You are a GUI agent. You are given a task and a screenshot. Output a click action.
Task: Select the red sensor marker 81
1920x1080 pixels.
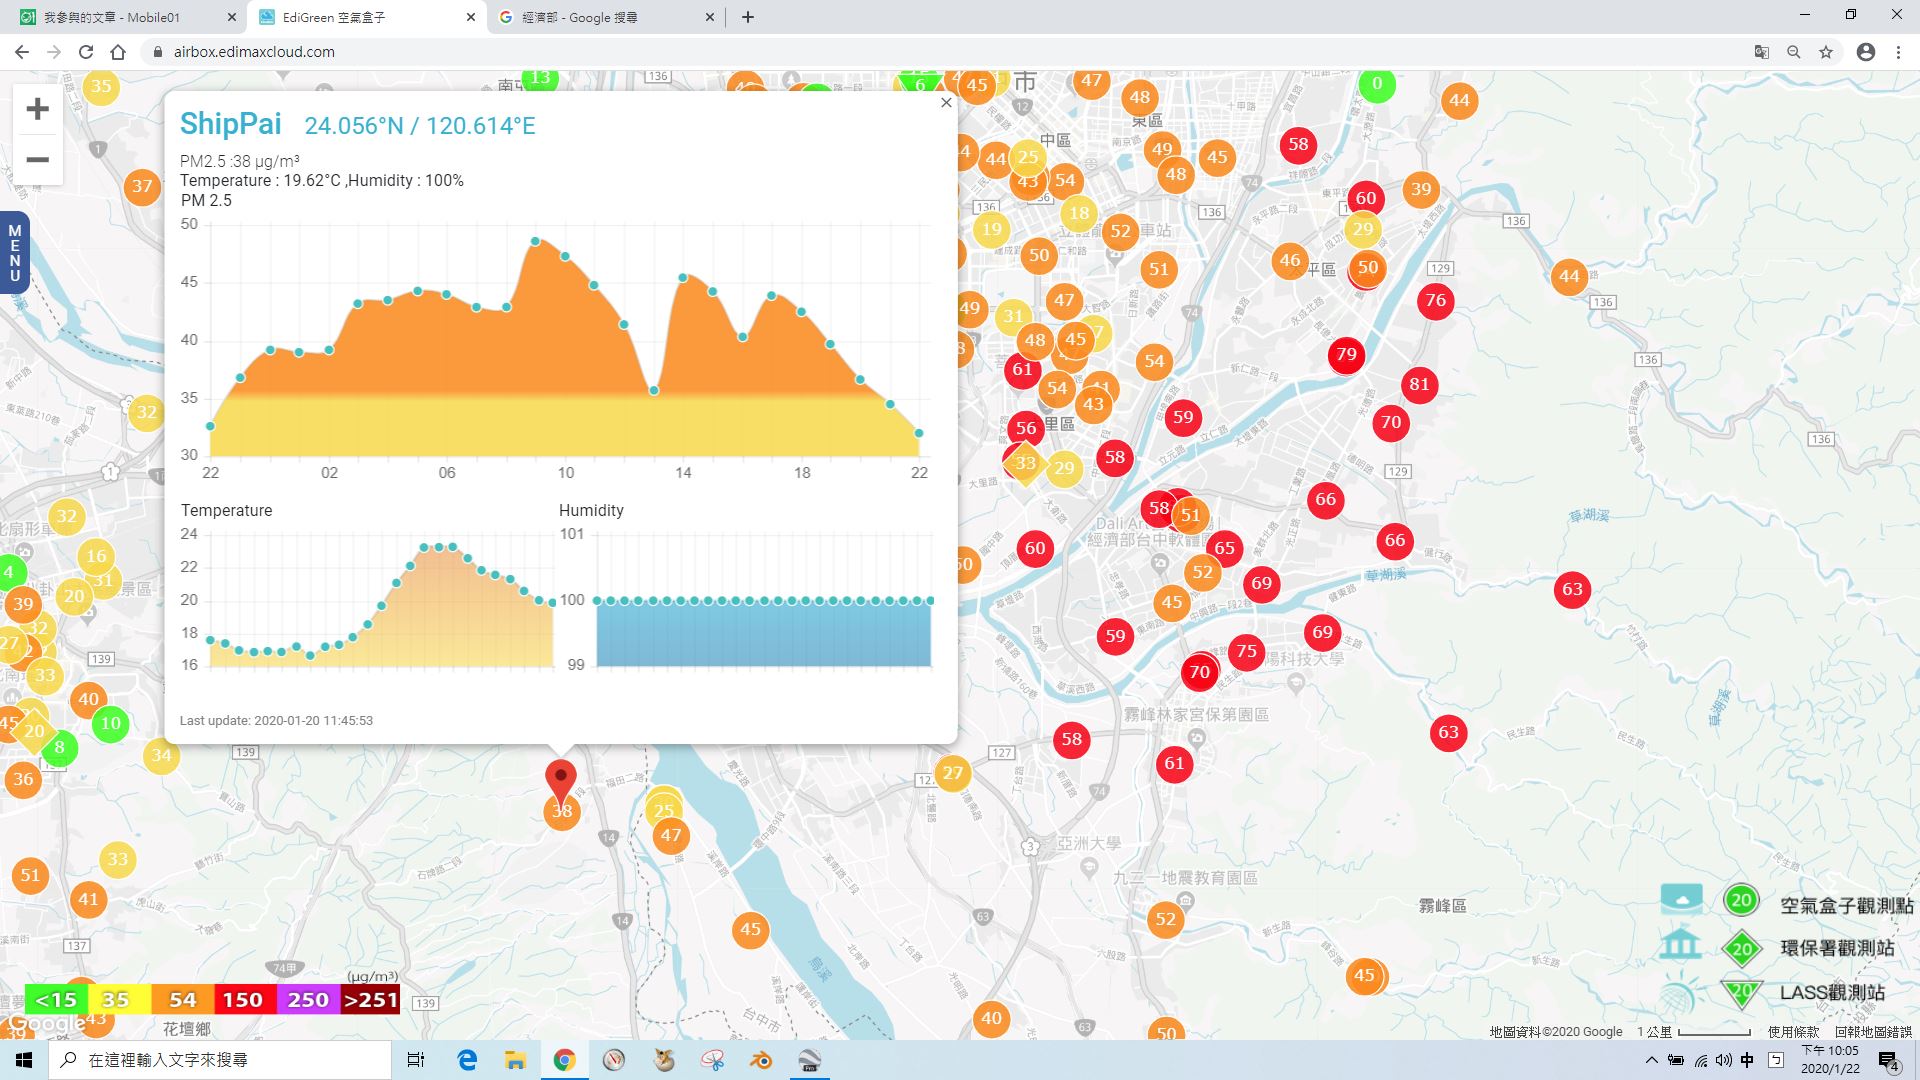[x=1419, y=384]
